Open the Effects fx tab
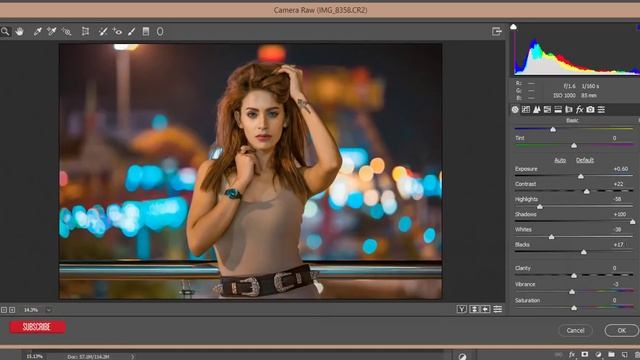 pyautogui.click(x=579, y=109)
